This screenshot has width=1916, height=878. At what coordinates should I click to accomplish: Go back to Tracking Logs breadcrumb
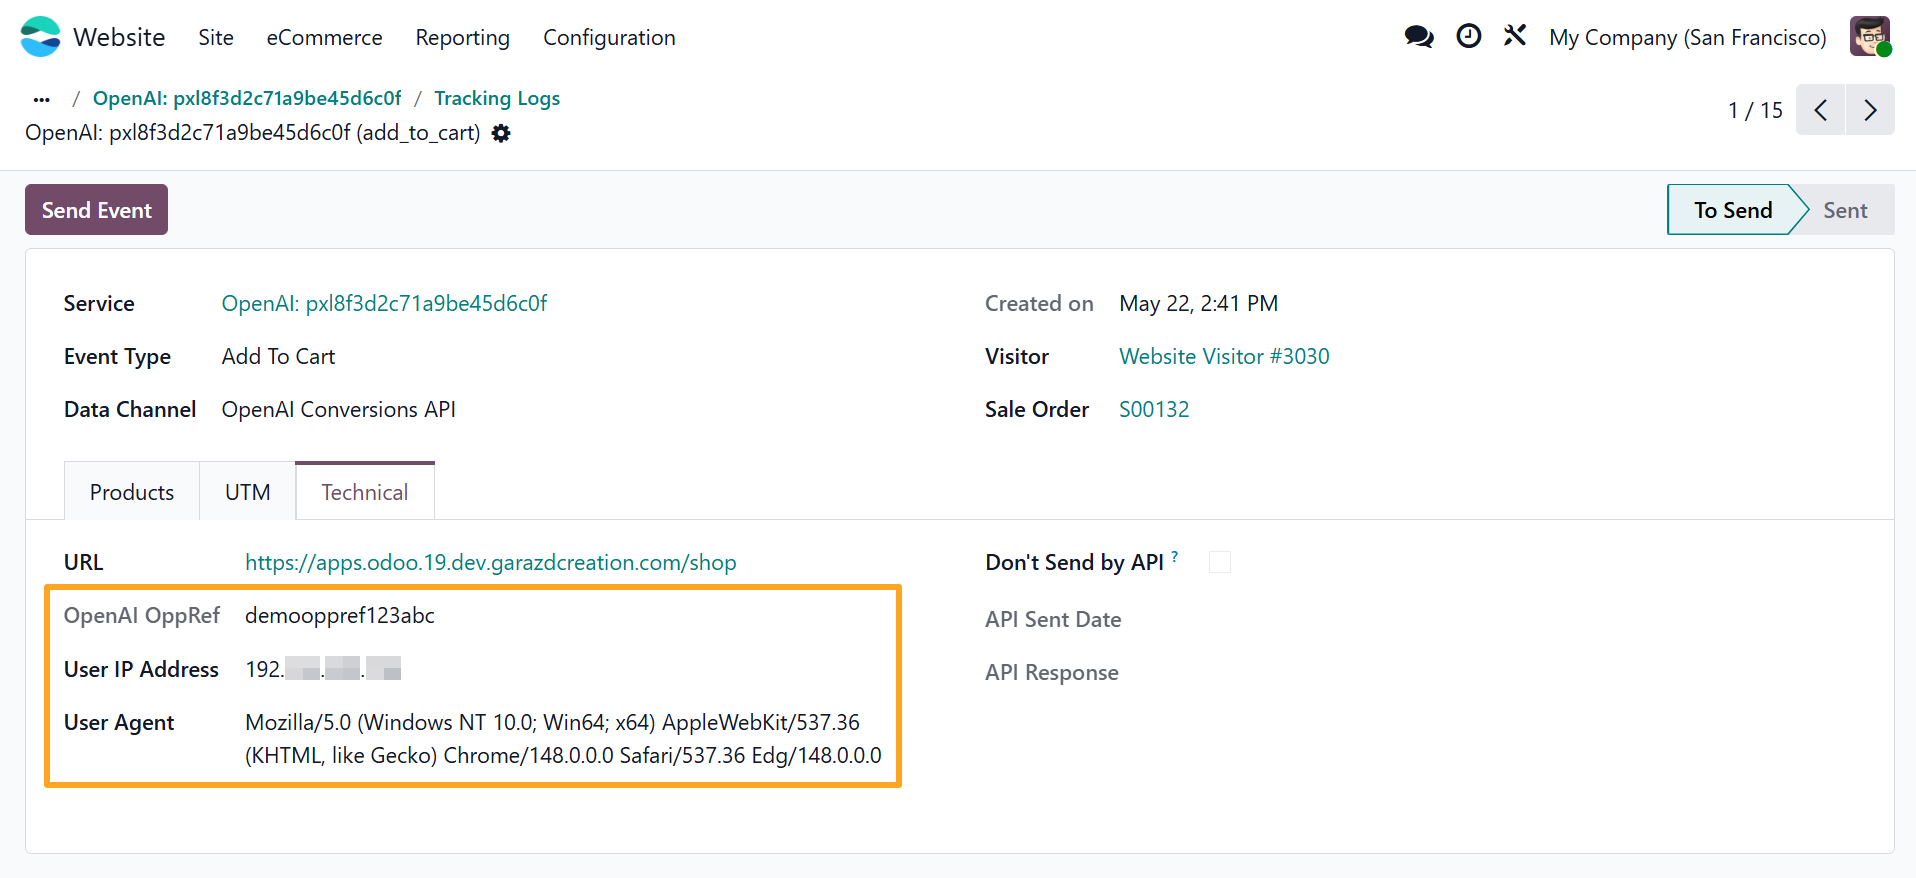[497, 98]
